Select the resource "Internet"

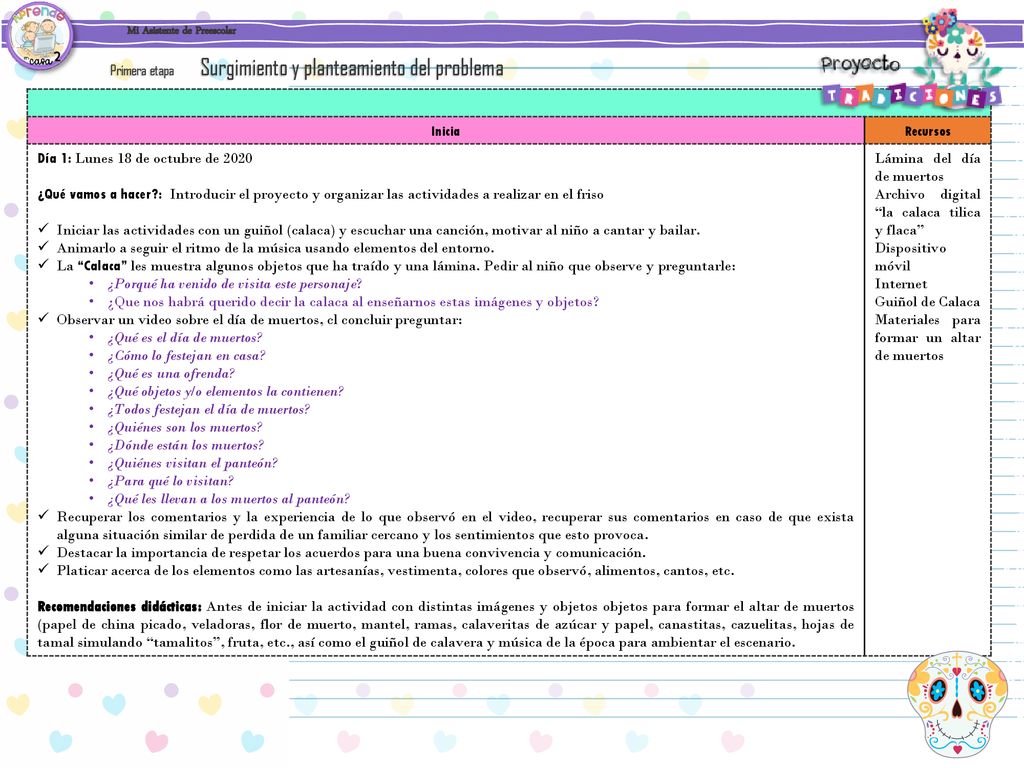coord(901,284)
